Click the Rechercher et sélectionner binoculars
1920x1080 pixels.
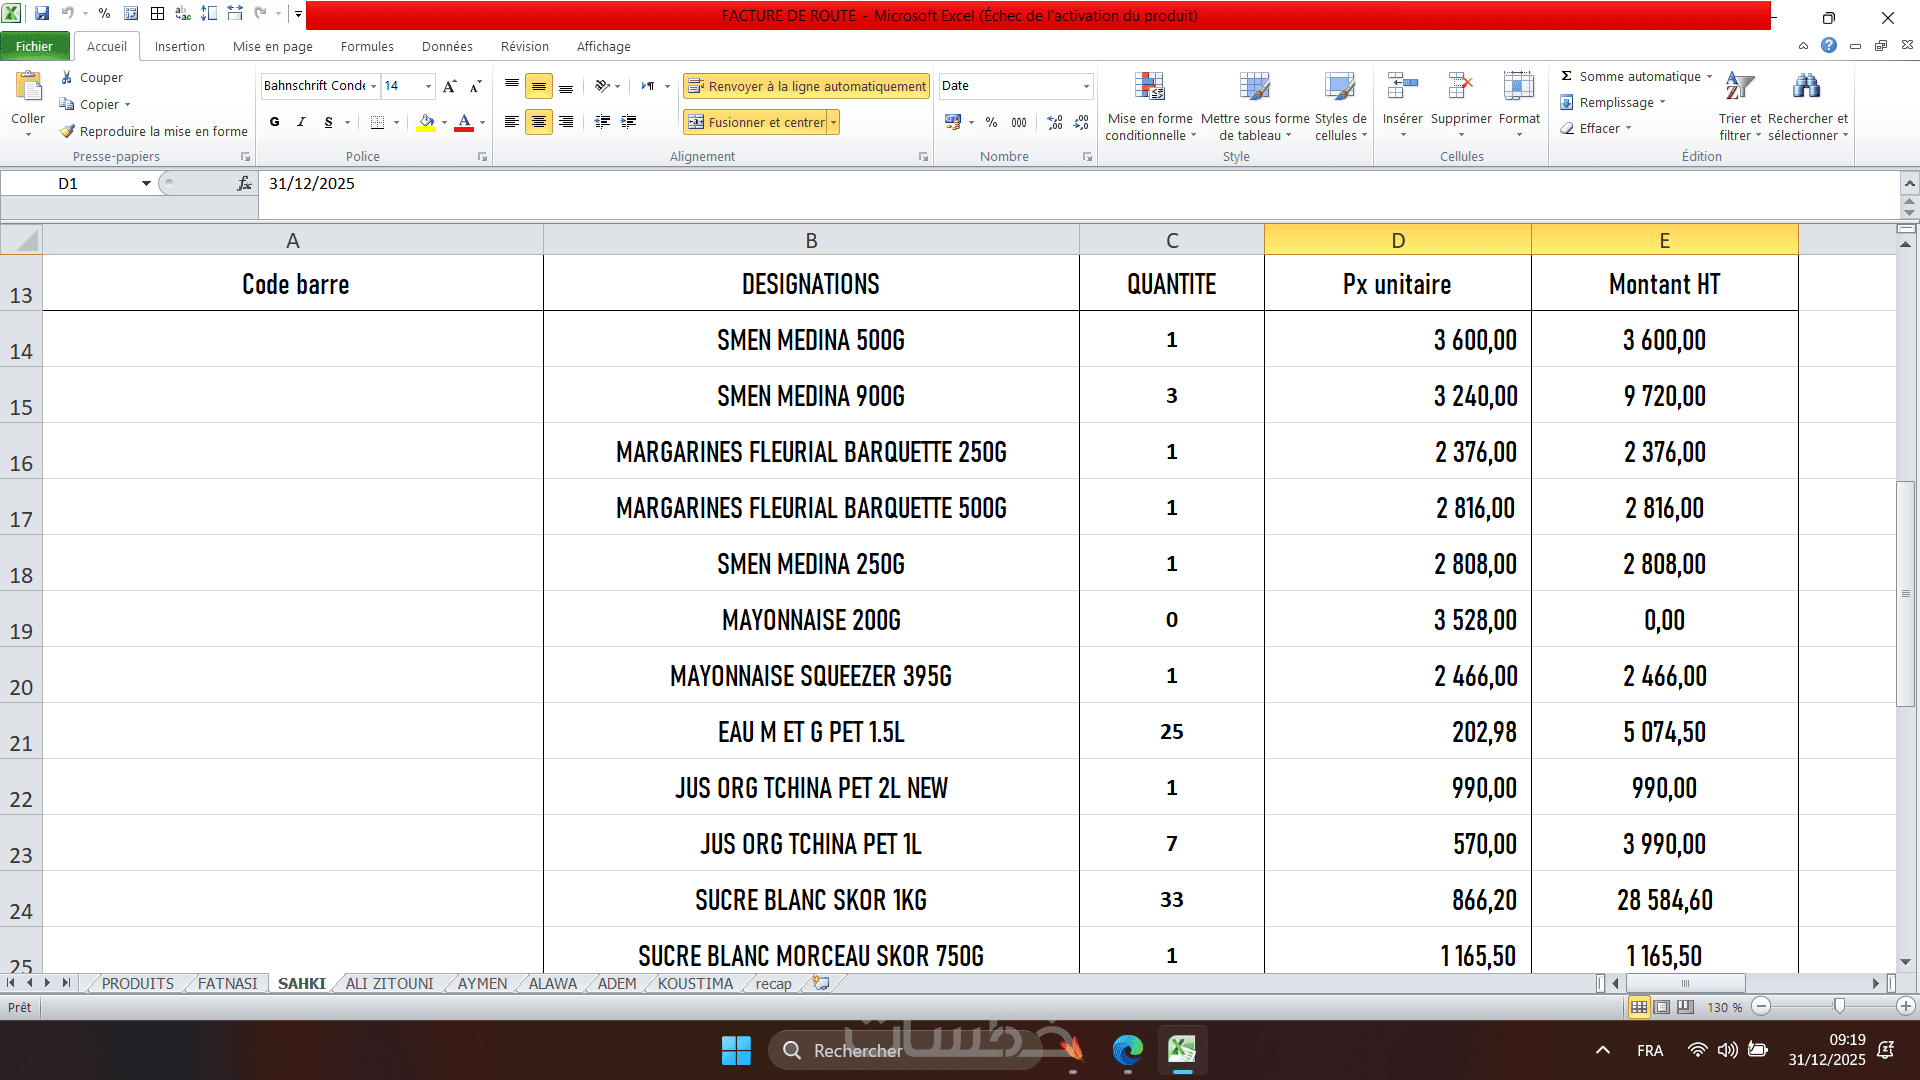pos(1806,88)
